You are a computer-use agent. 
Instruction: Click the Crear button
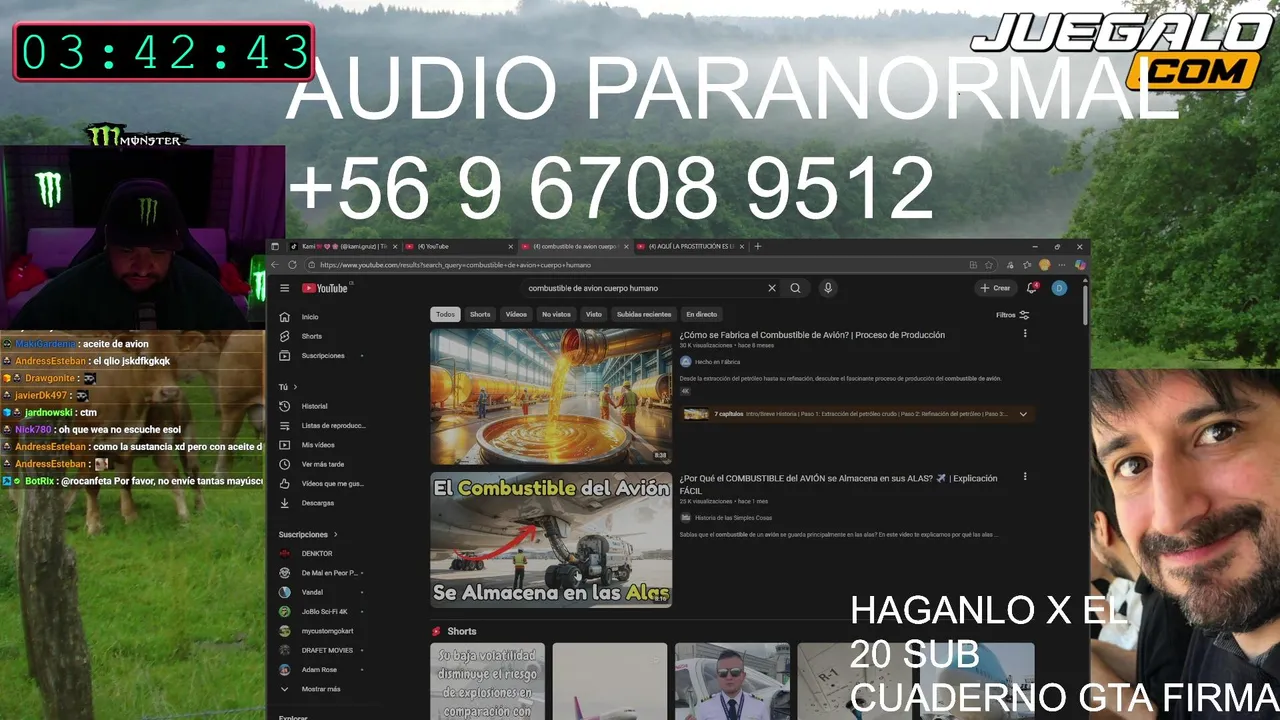click(995, 288)
